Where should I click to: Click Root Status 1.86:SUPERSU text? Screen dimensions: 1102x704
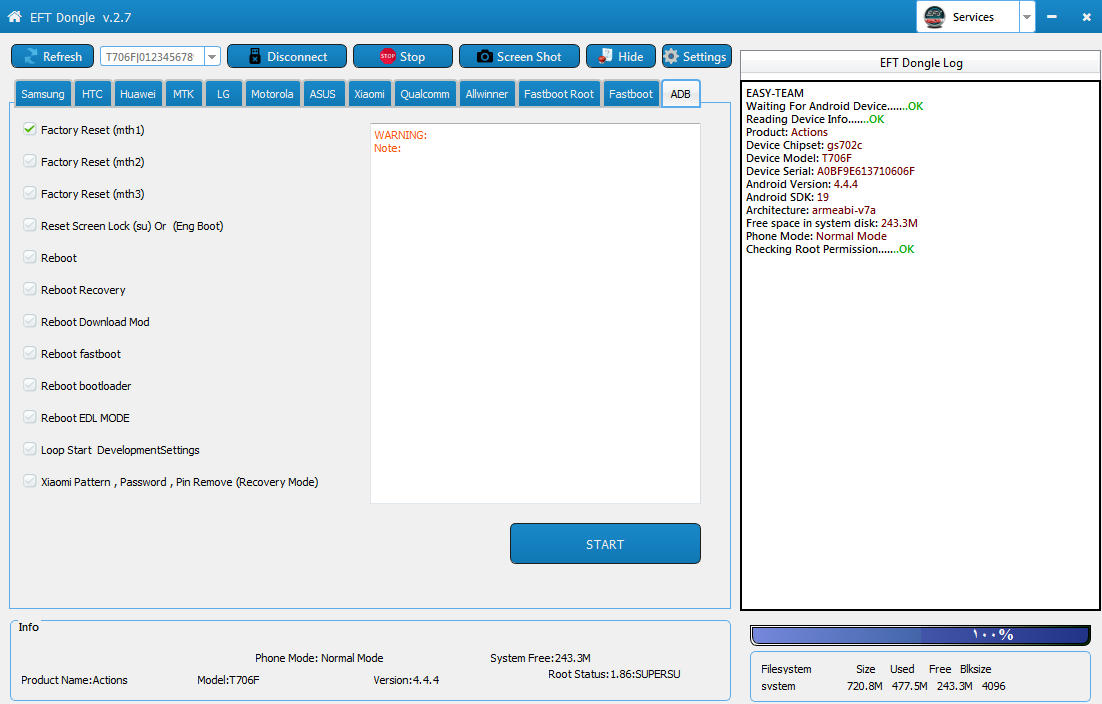[614, 674]
